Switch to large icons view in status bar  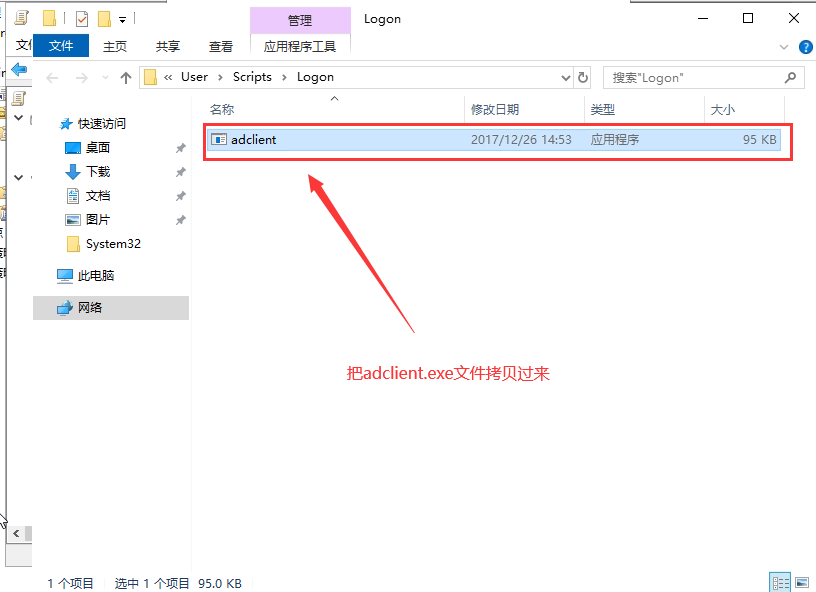coord(802,582)
